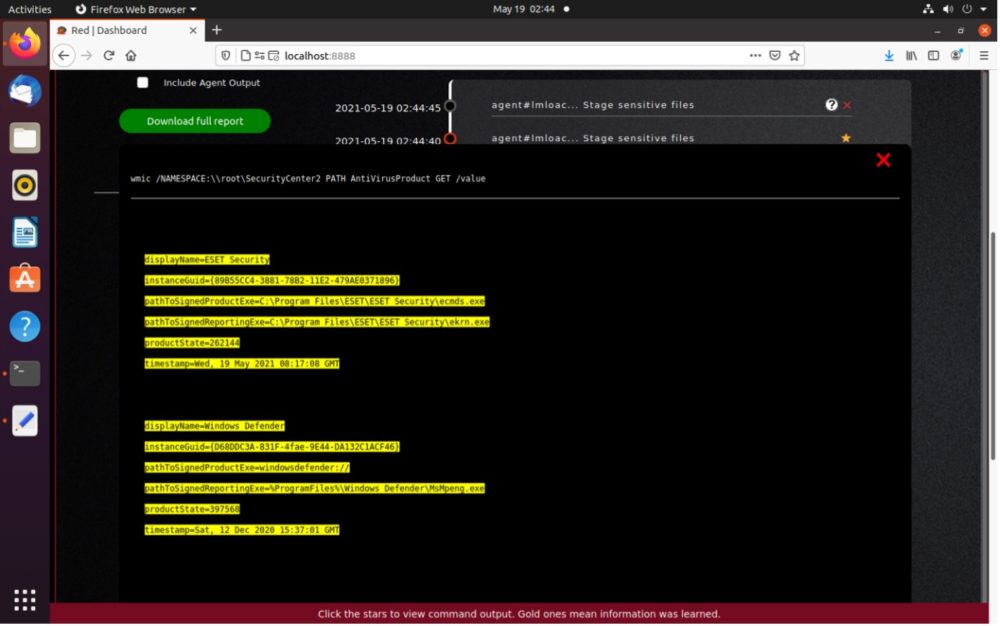The image size is (1000, 626).
Task: Click the ESET ekrn.exe reporting path line
Action: (317, 322)
